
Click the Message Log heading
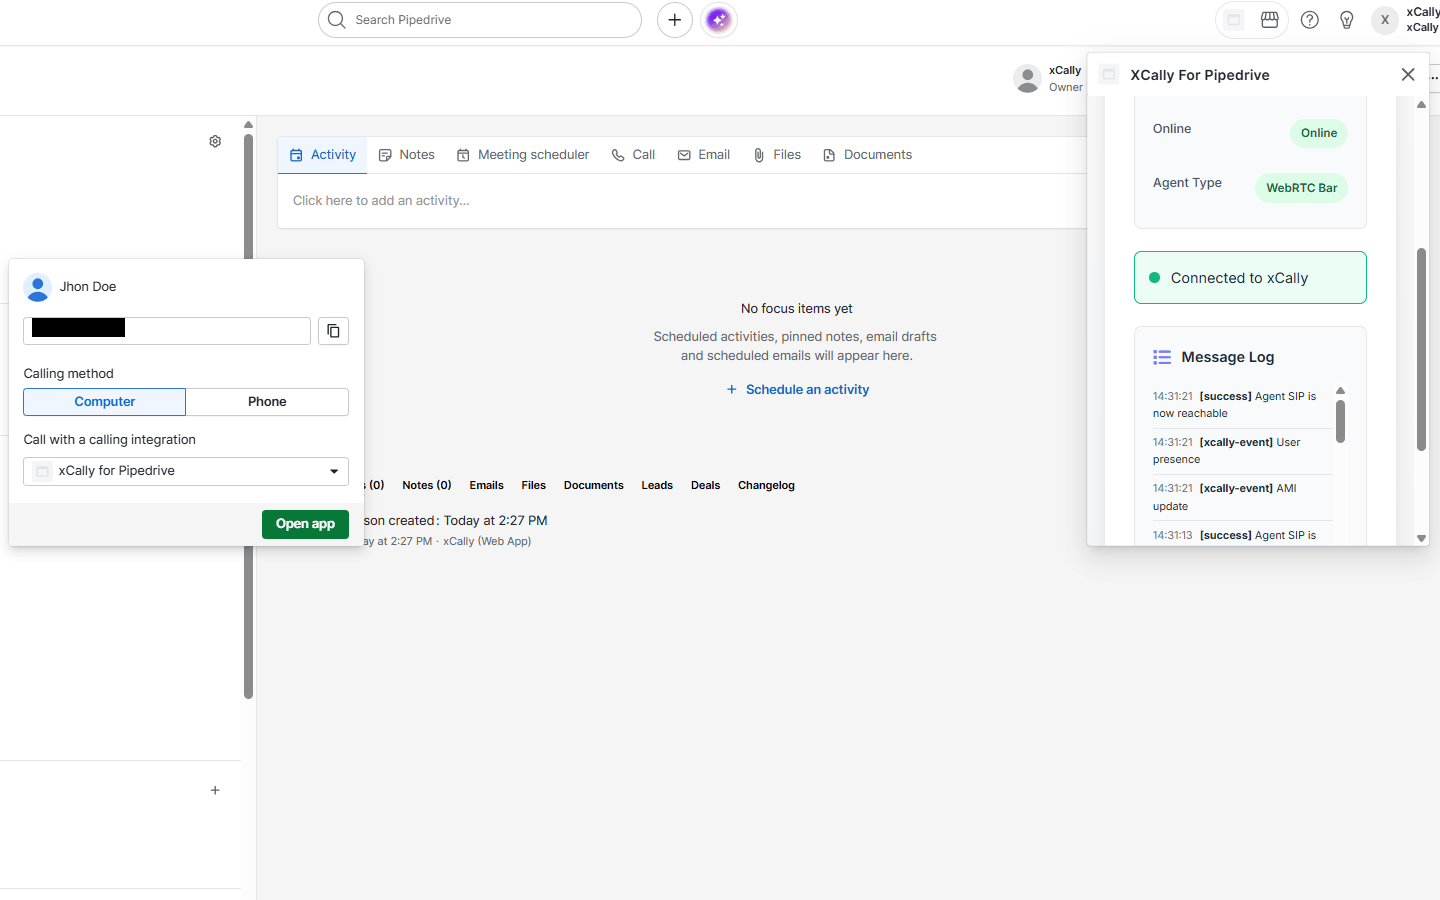click(1228, 357)
